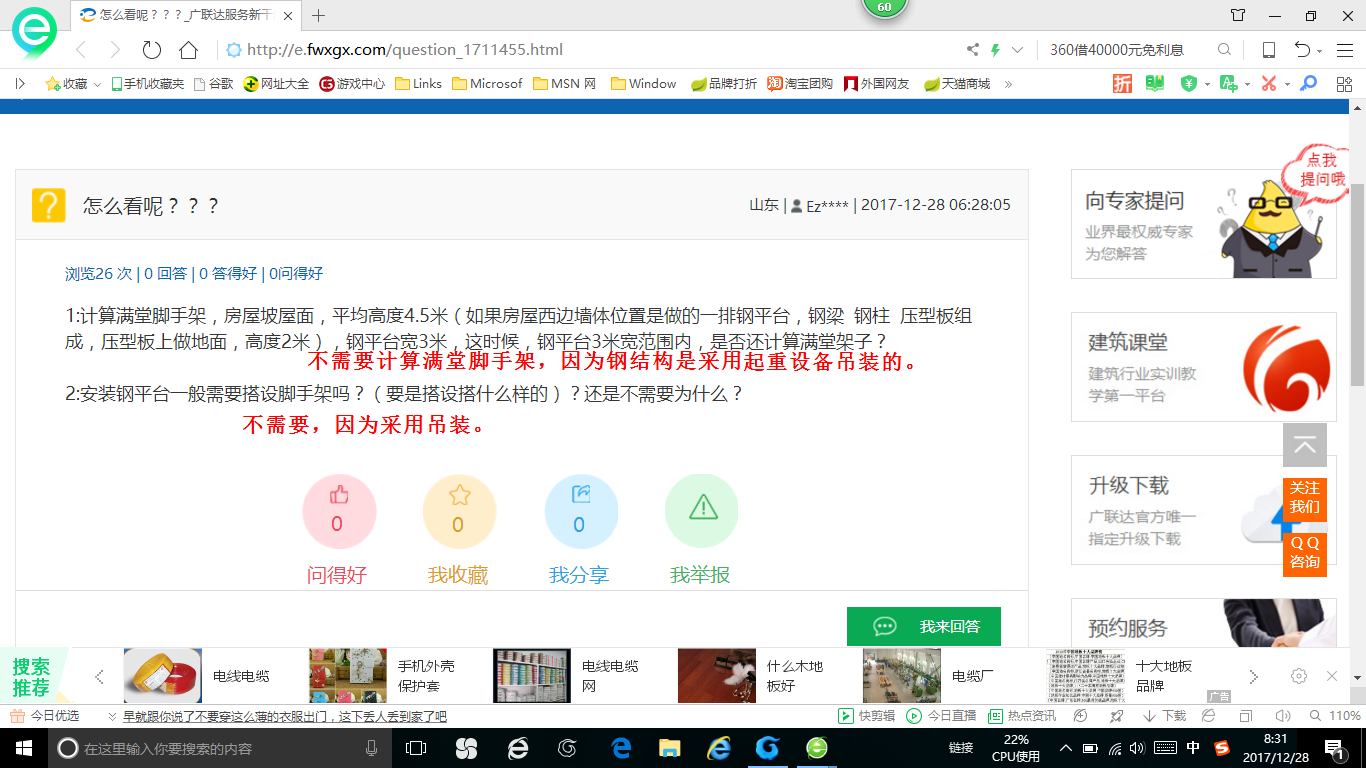Screen dimensions: 1366x768
Task: Open a new tab with plus button
Action: (x=319, y=15)
